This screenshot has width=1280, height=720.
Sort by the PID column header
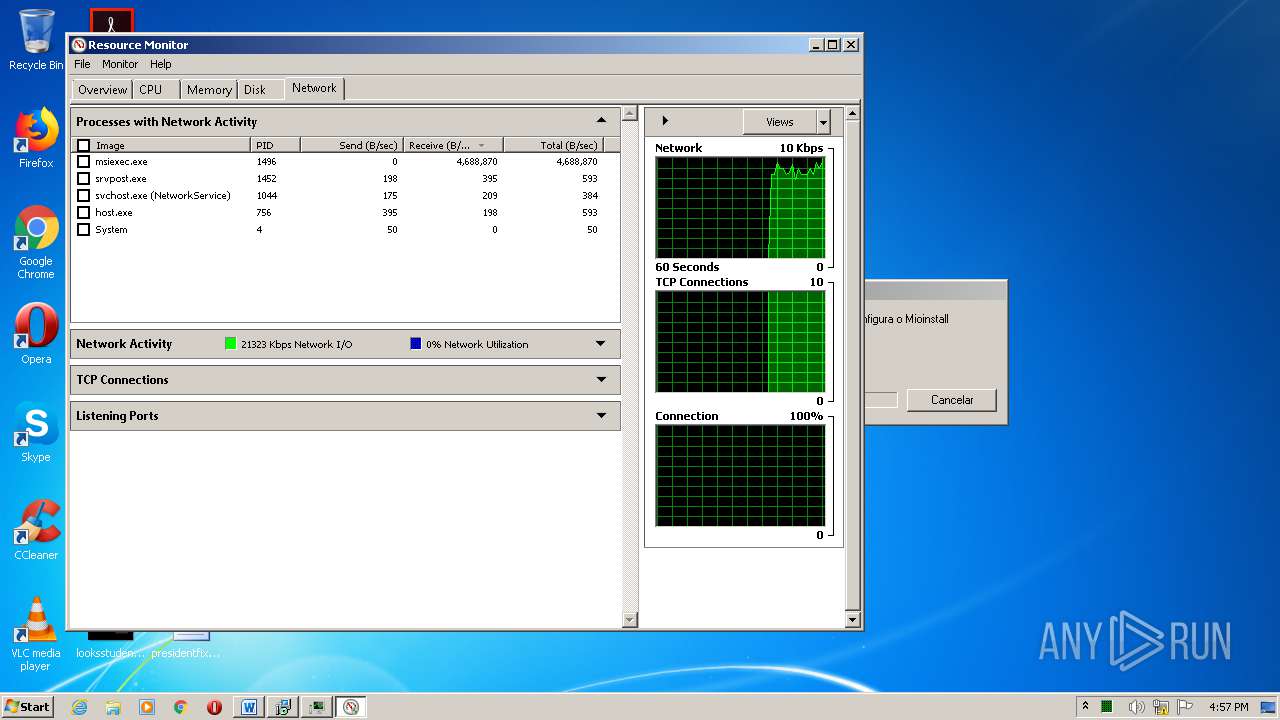point(275,145)
